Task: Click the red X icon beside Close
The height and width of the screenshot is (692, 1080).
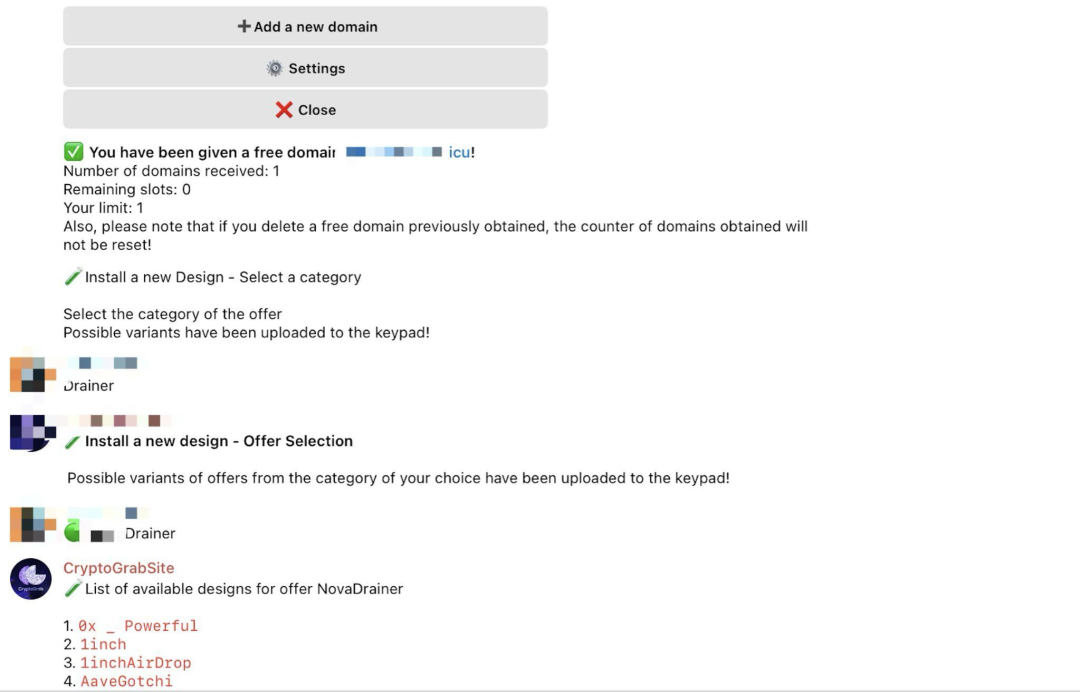Action: 284,110
